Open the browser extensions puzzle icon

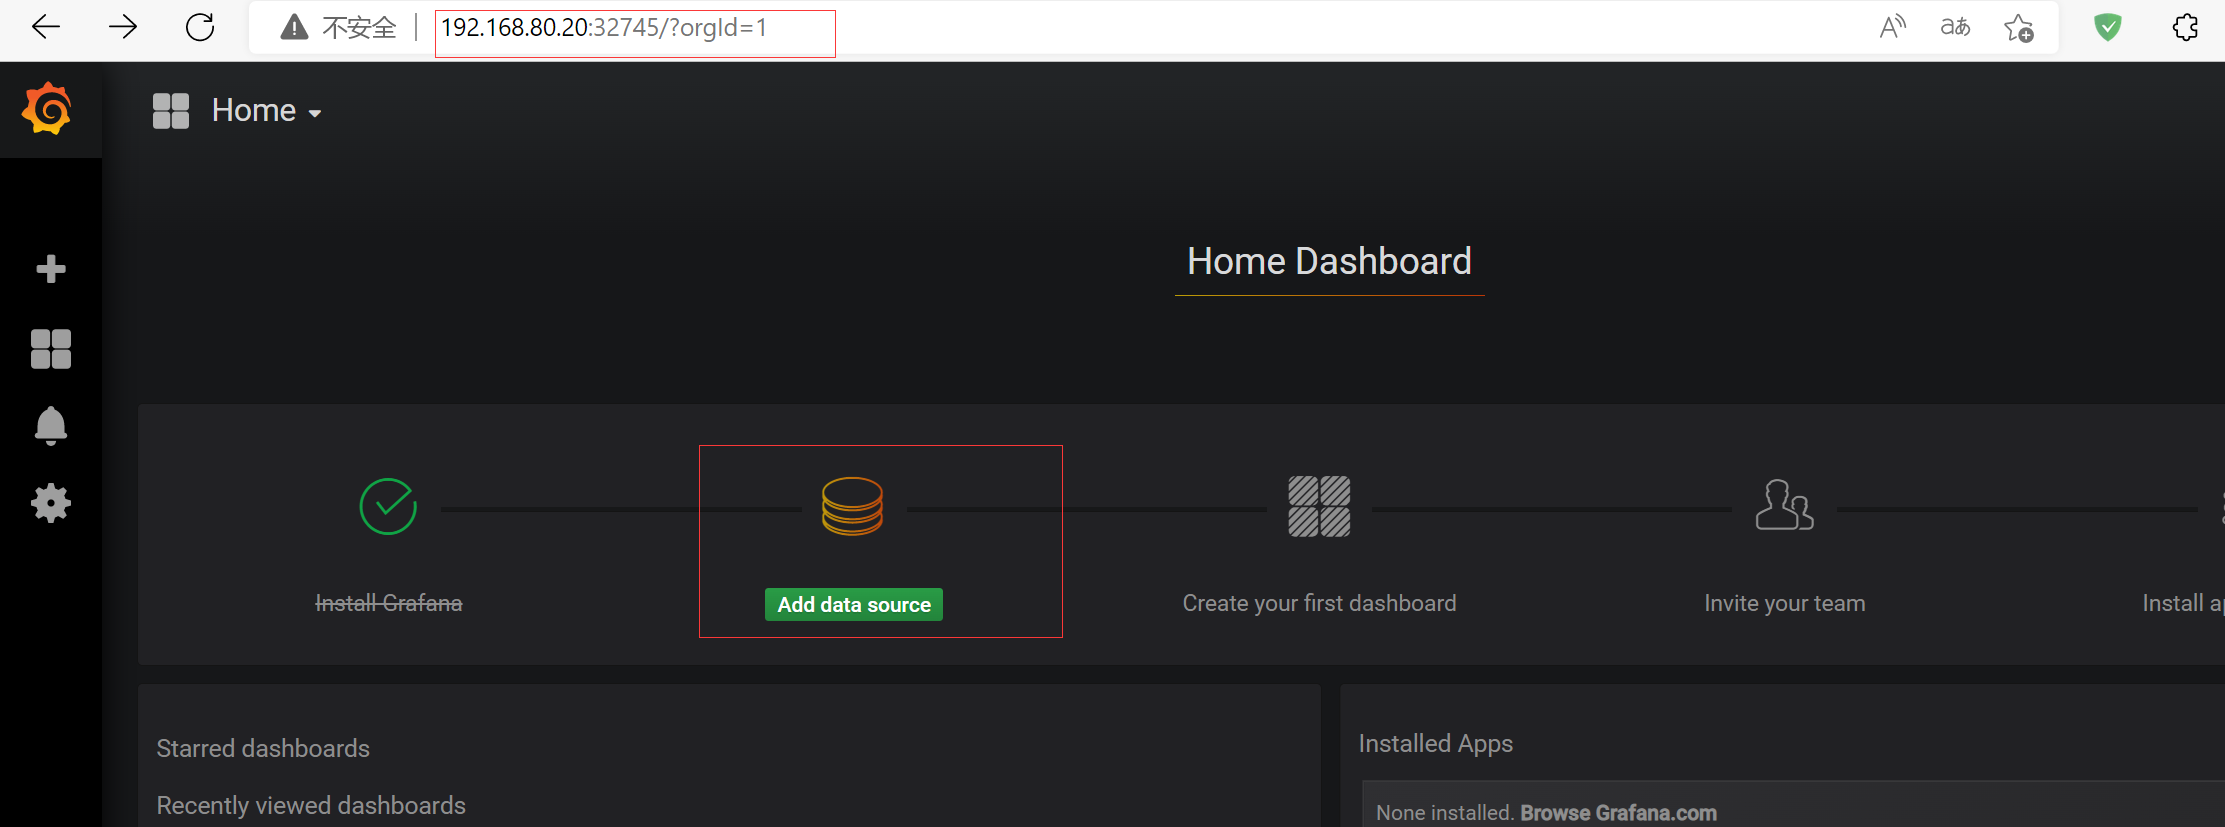click(x=2186, y=27)
